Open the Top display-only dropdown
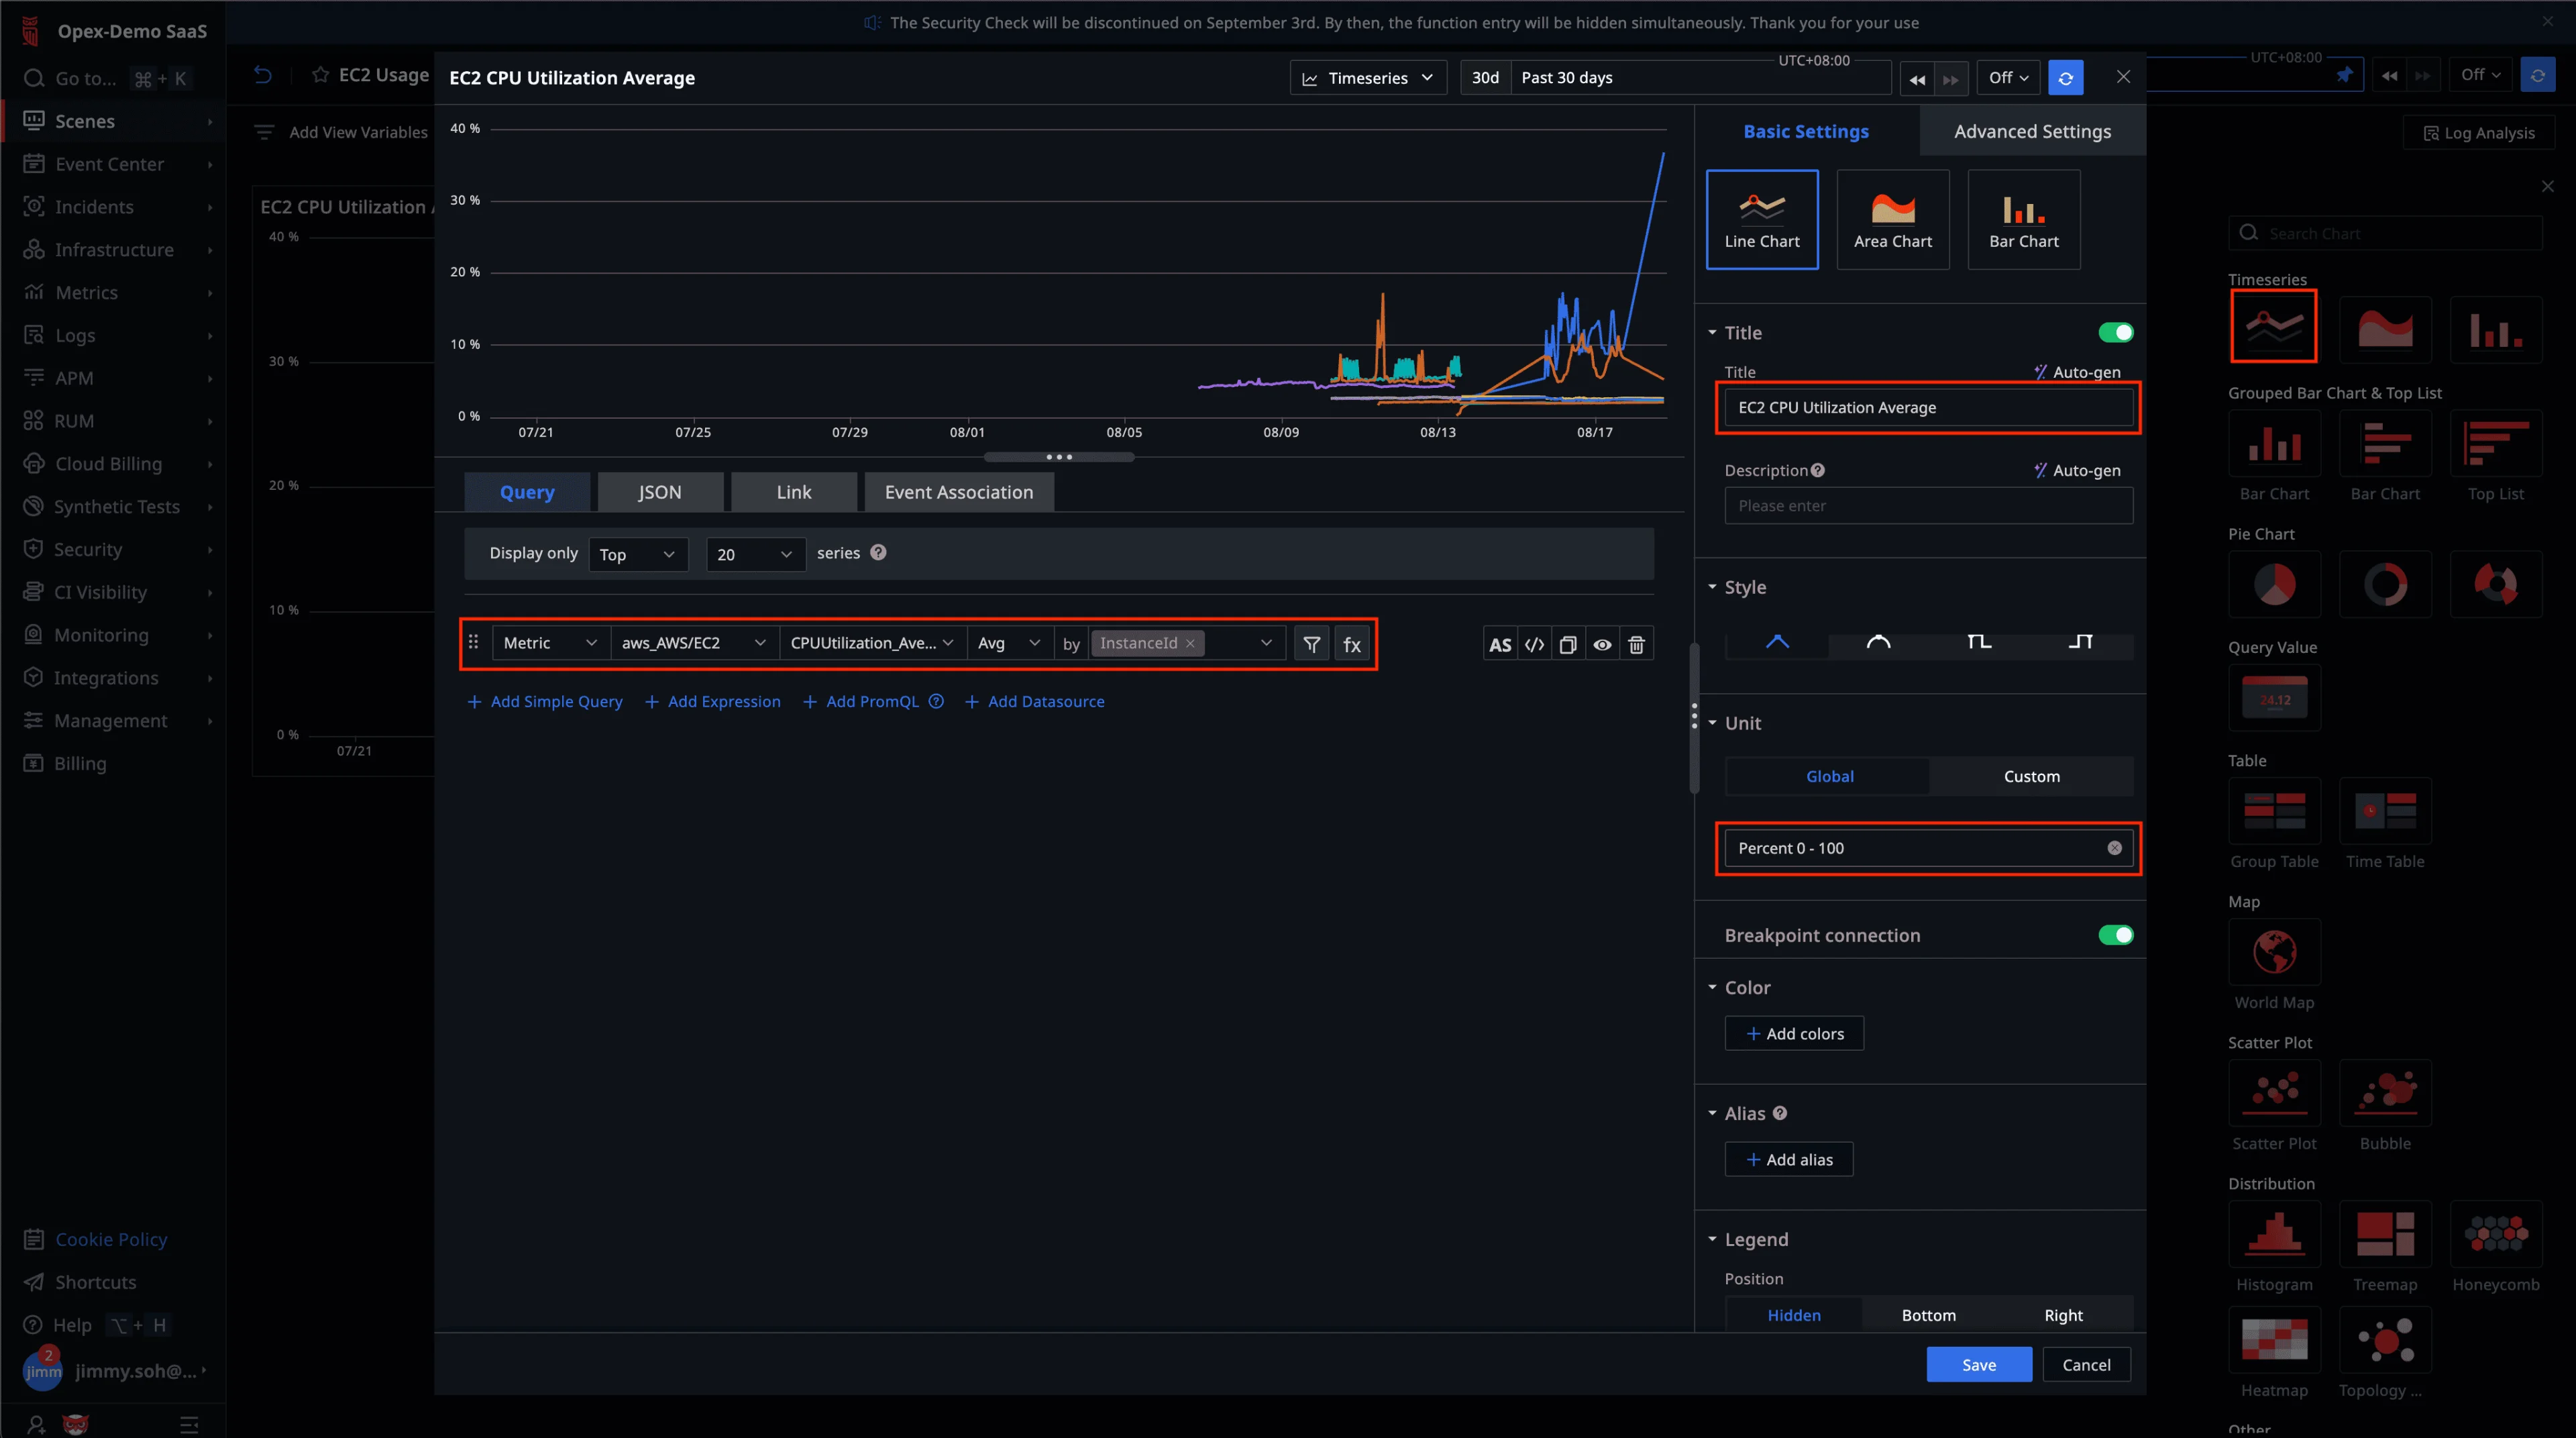The height and width of the screenshot is (1438, 2576). click(x=637, y=554)
